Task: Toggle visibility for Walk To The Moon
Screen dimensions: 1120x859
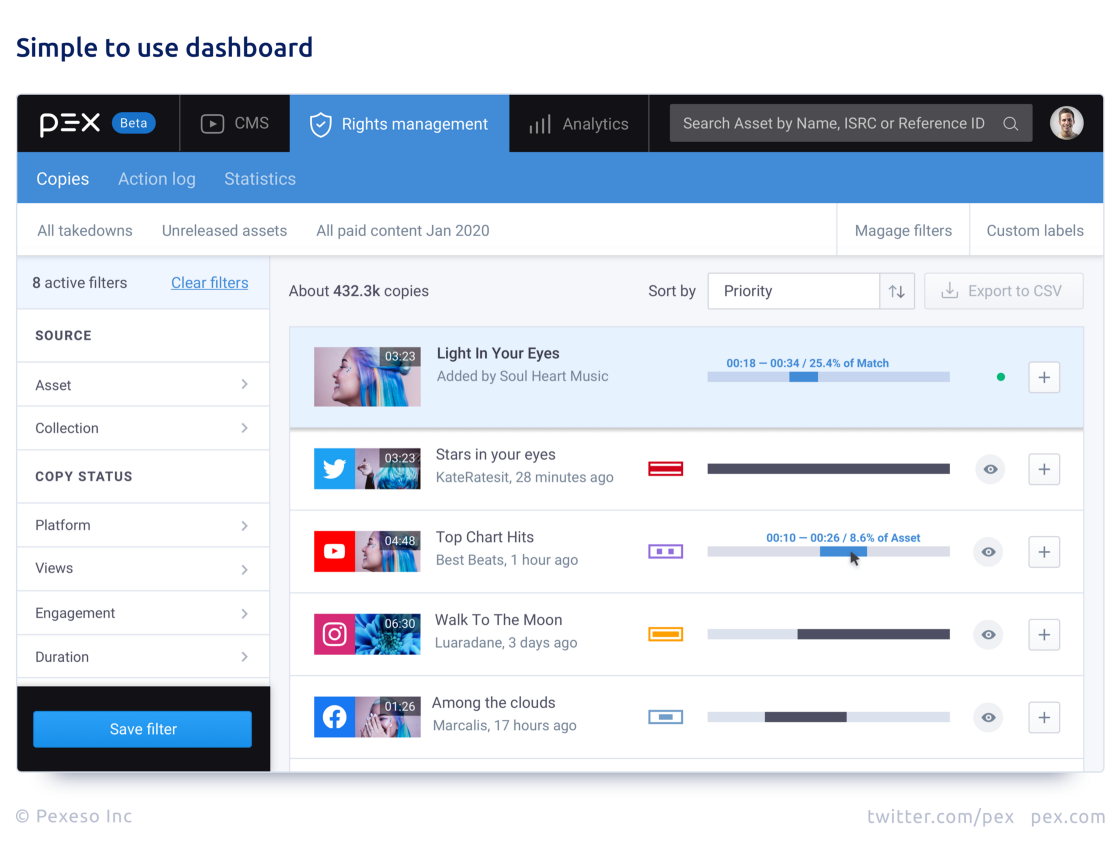Action: (x=988, y=634)
